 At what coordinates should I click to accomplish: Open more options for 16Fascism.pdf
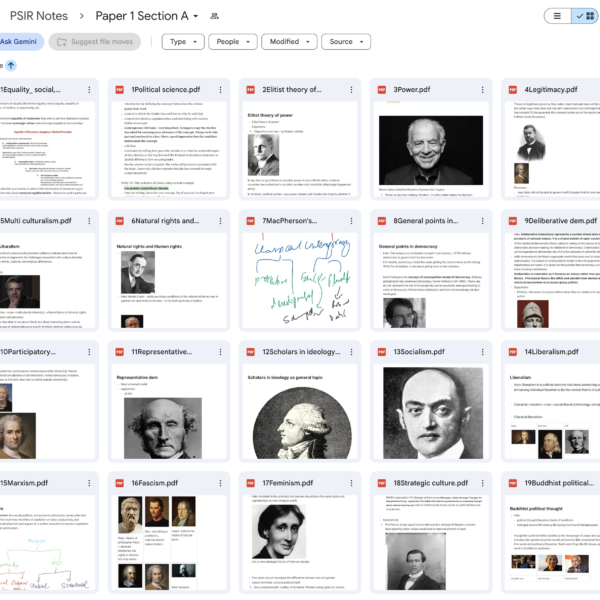pyautogui.click(x=220, y=483)
